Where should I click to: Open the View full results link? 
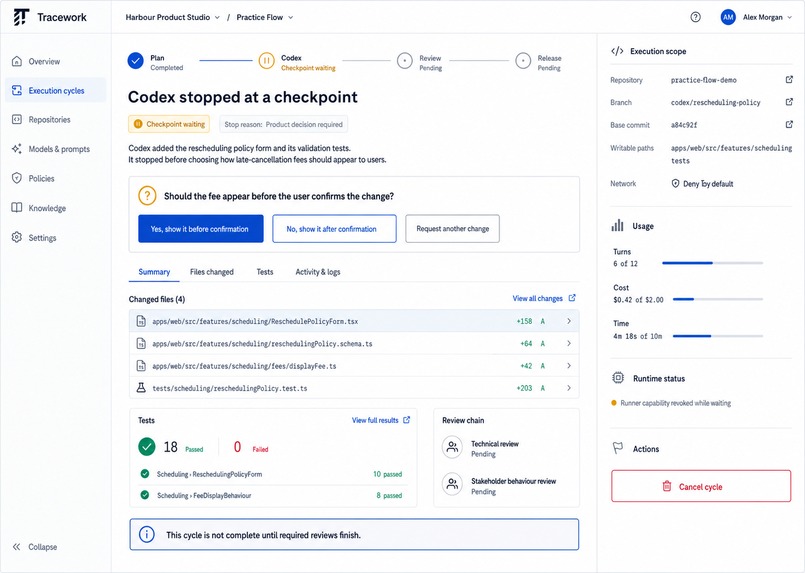tap(380, 419)
